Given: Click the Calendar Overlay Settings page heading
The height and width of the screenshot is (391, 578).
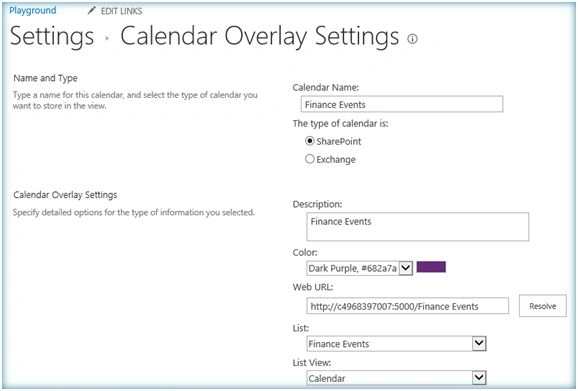Looking at the screenshot, I should click(260, 36).
